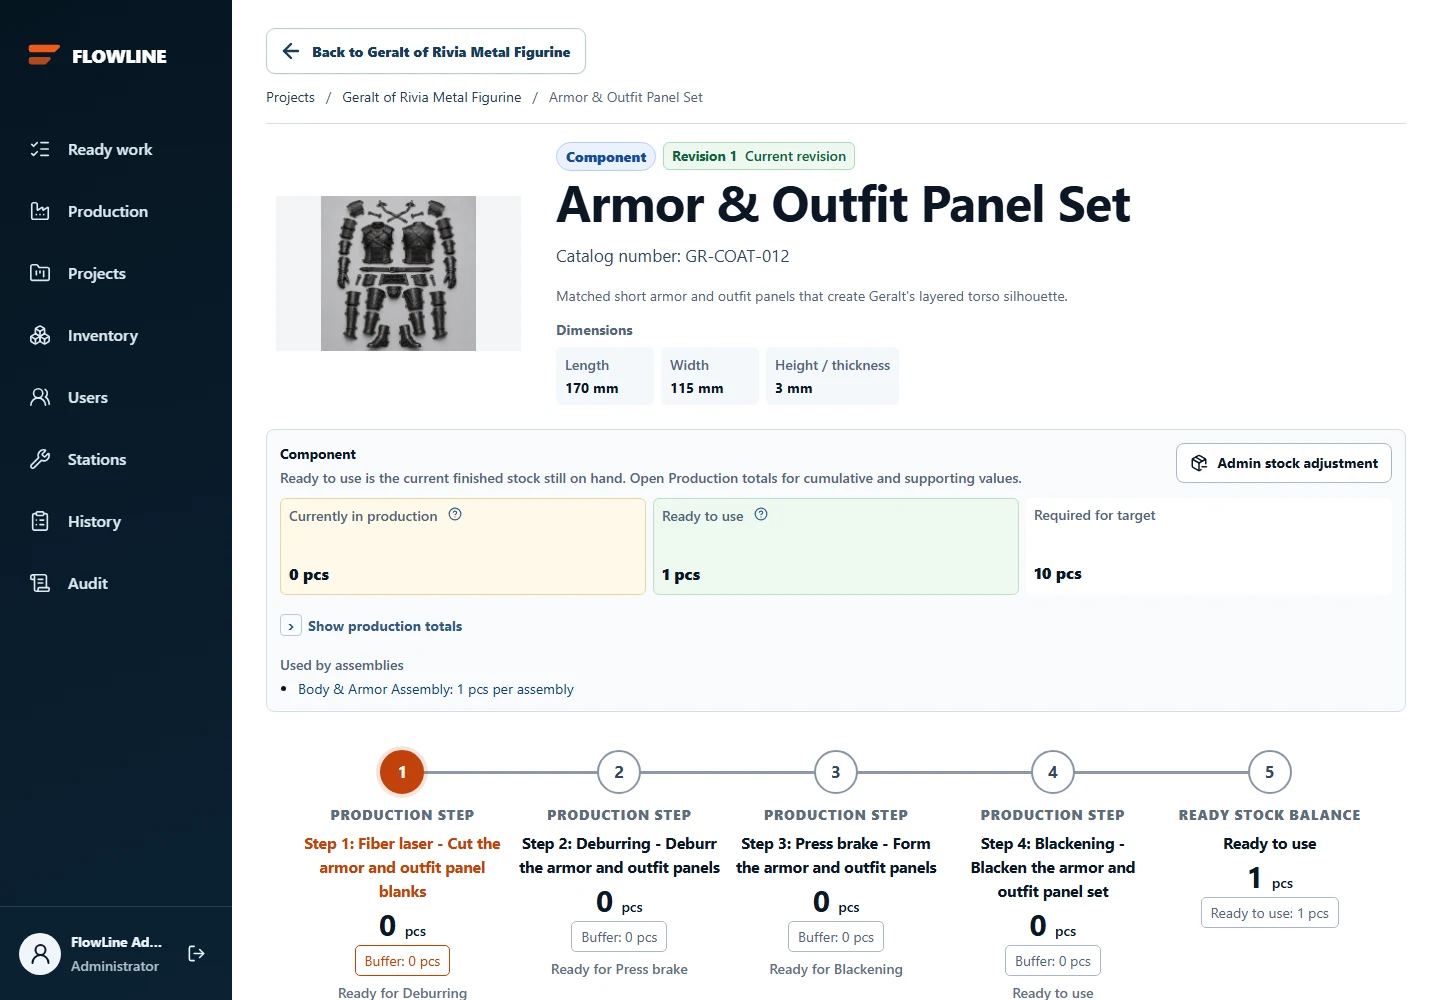Click the Ready work checklist icon

[40, 149]
